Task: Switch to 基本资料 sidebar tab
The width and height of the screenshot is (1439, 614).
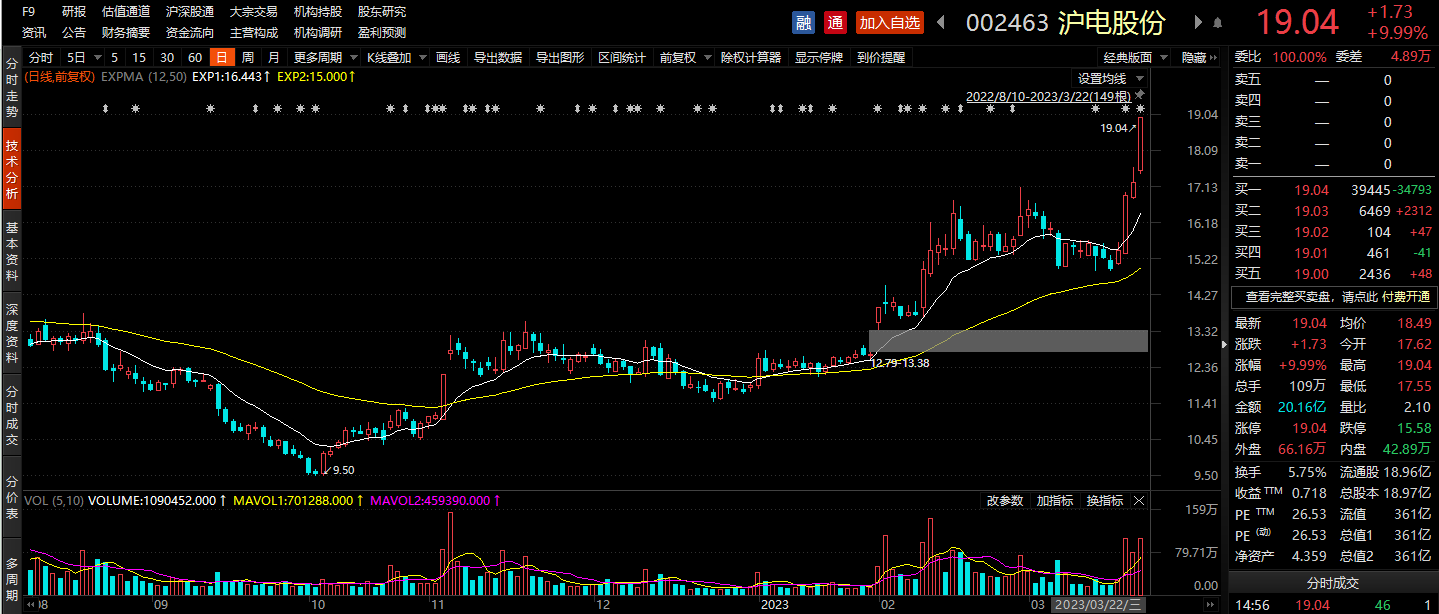Action: pyautogui.click(x=12, y=250)
